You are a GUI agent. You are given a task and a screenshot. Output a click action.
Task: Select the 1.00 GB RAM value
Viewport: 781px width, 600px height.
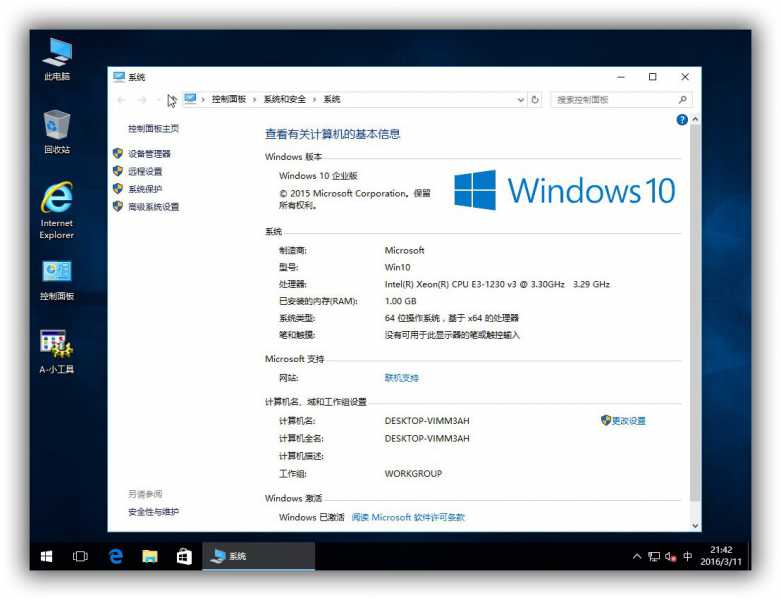coord(400,301)
